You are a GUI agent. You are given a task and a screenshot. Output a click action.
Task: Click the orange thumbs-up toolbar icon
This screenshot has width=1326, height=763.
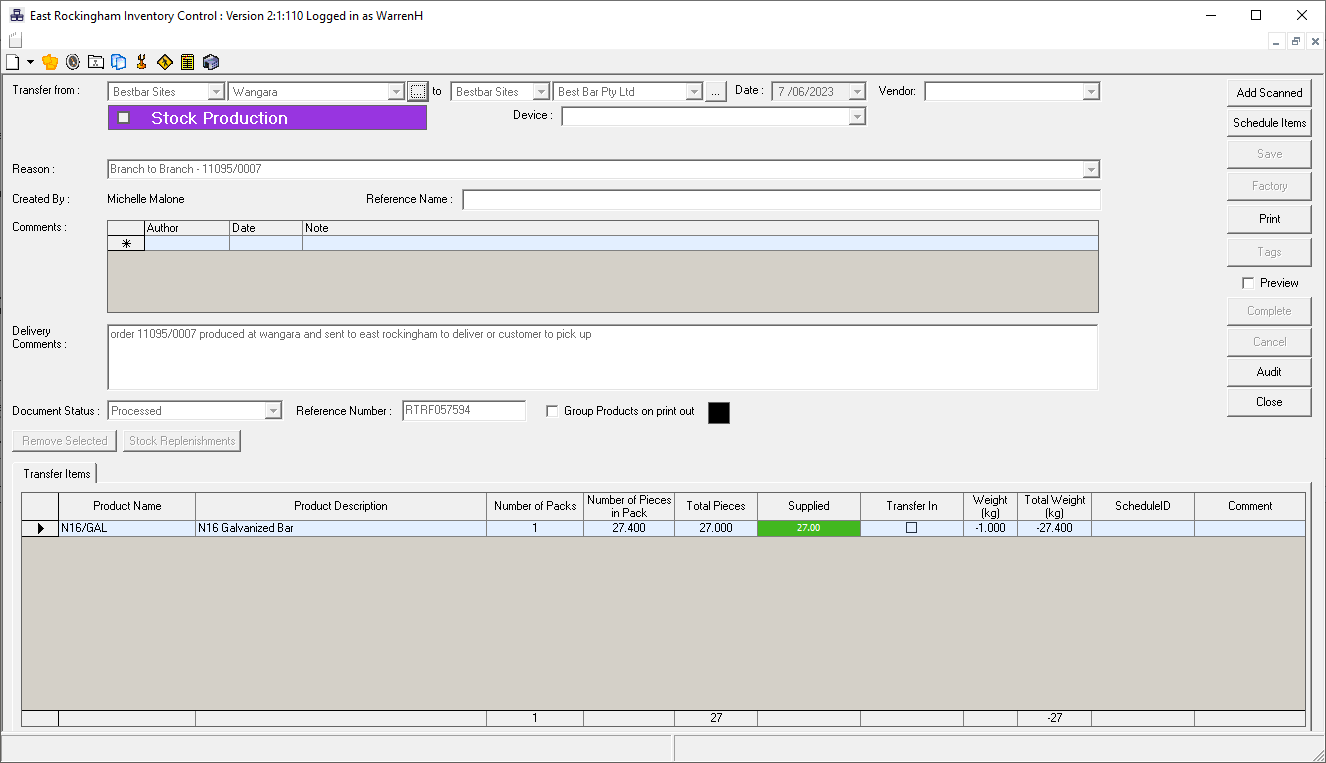pyautogui.click(x=49, y=61)
